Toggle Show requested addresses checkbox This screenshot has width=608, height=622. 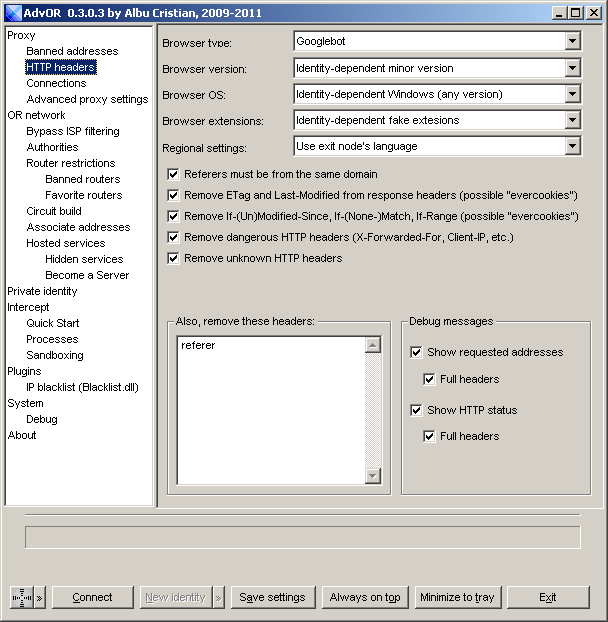[x=416, y=352]
